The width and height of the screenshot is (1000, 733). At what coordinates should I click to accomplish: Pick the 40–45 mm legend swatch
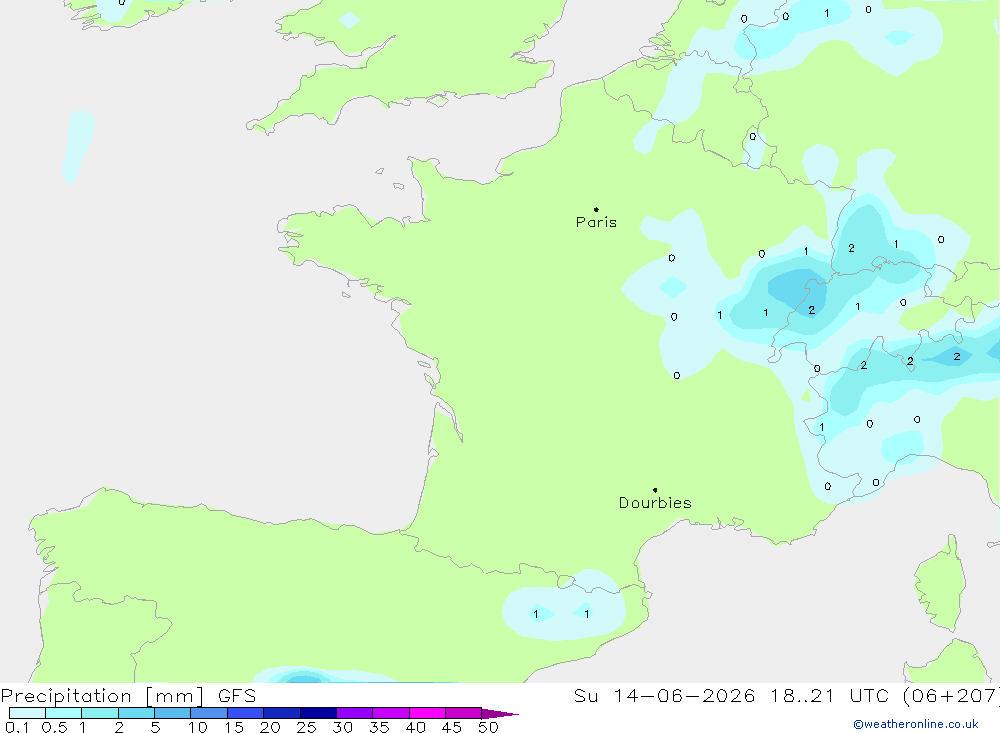pos(427,713)
